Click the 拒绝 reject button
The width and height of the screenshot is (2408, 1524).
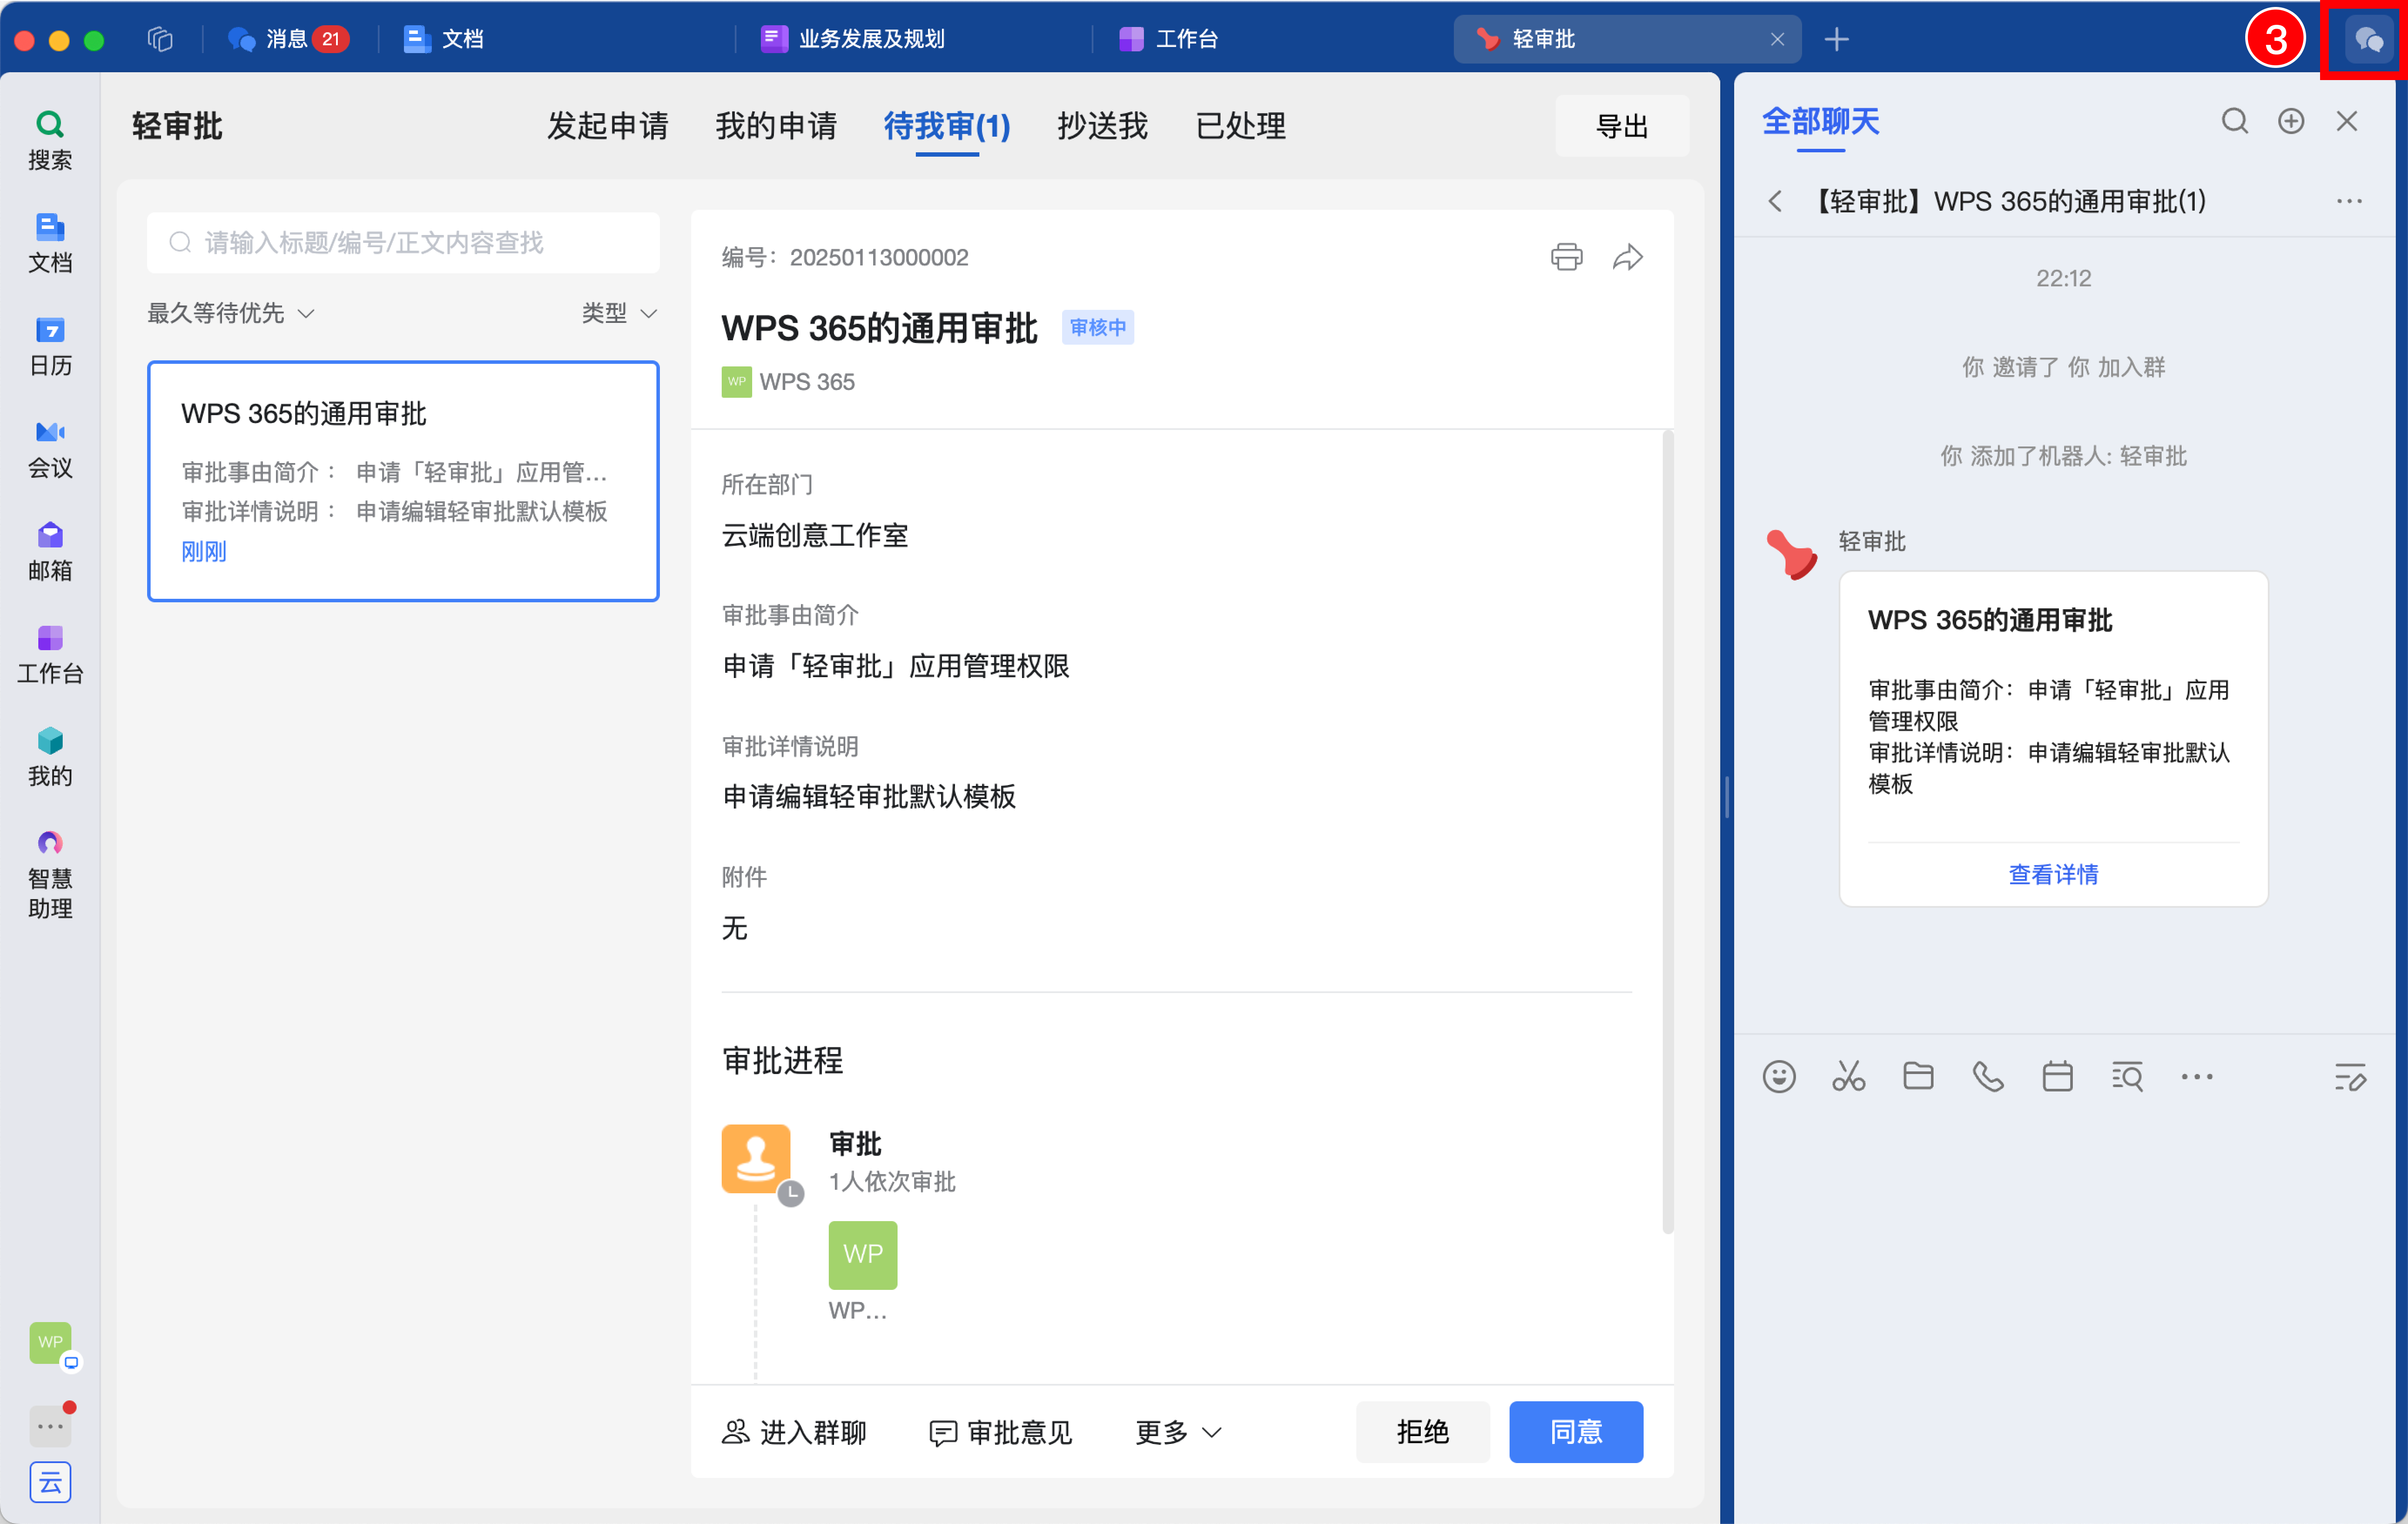click(1422, 1432)
